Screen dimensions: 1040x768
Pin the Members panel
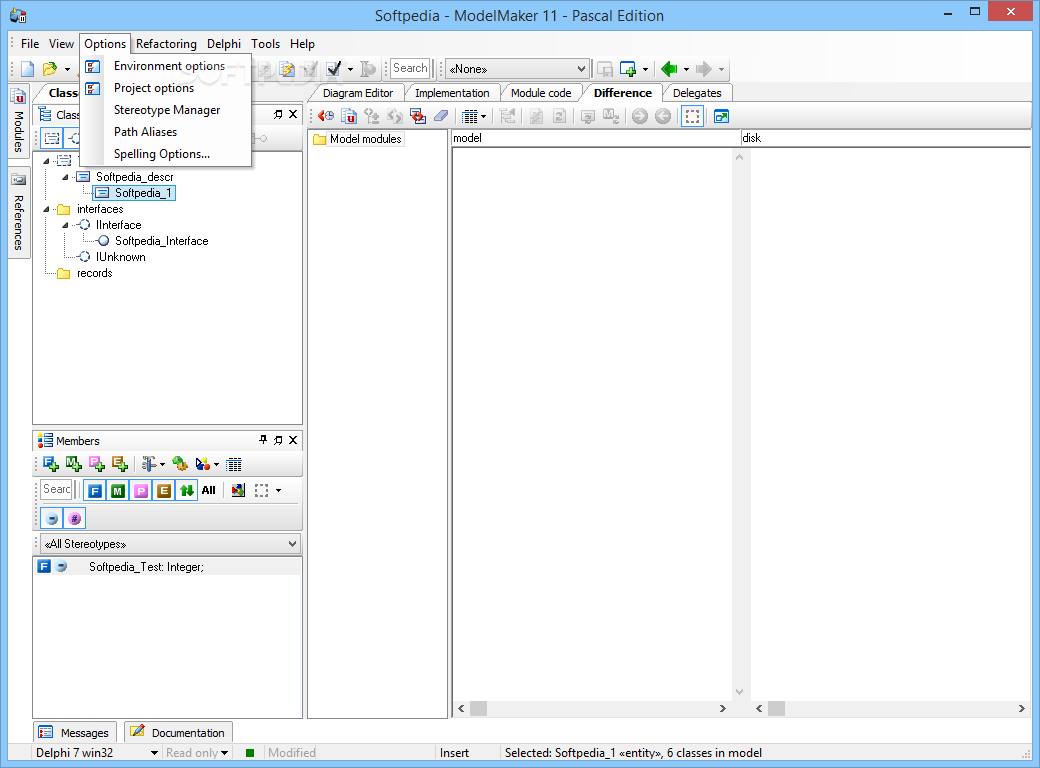coord(263,440)
